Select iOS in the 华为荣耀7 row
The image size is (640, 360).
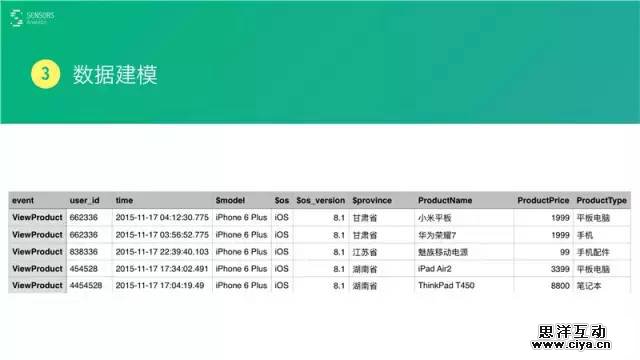pos(282,235)
